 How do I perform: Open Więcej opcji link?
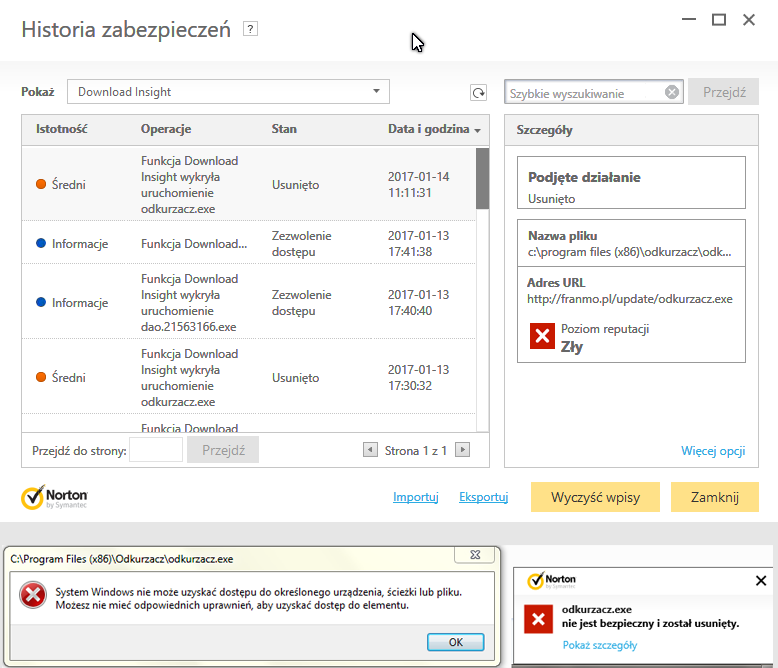point(713,451)
